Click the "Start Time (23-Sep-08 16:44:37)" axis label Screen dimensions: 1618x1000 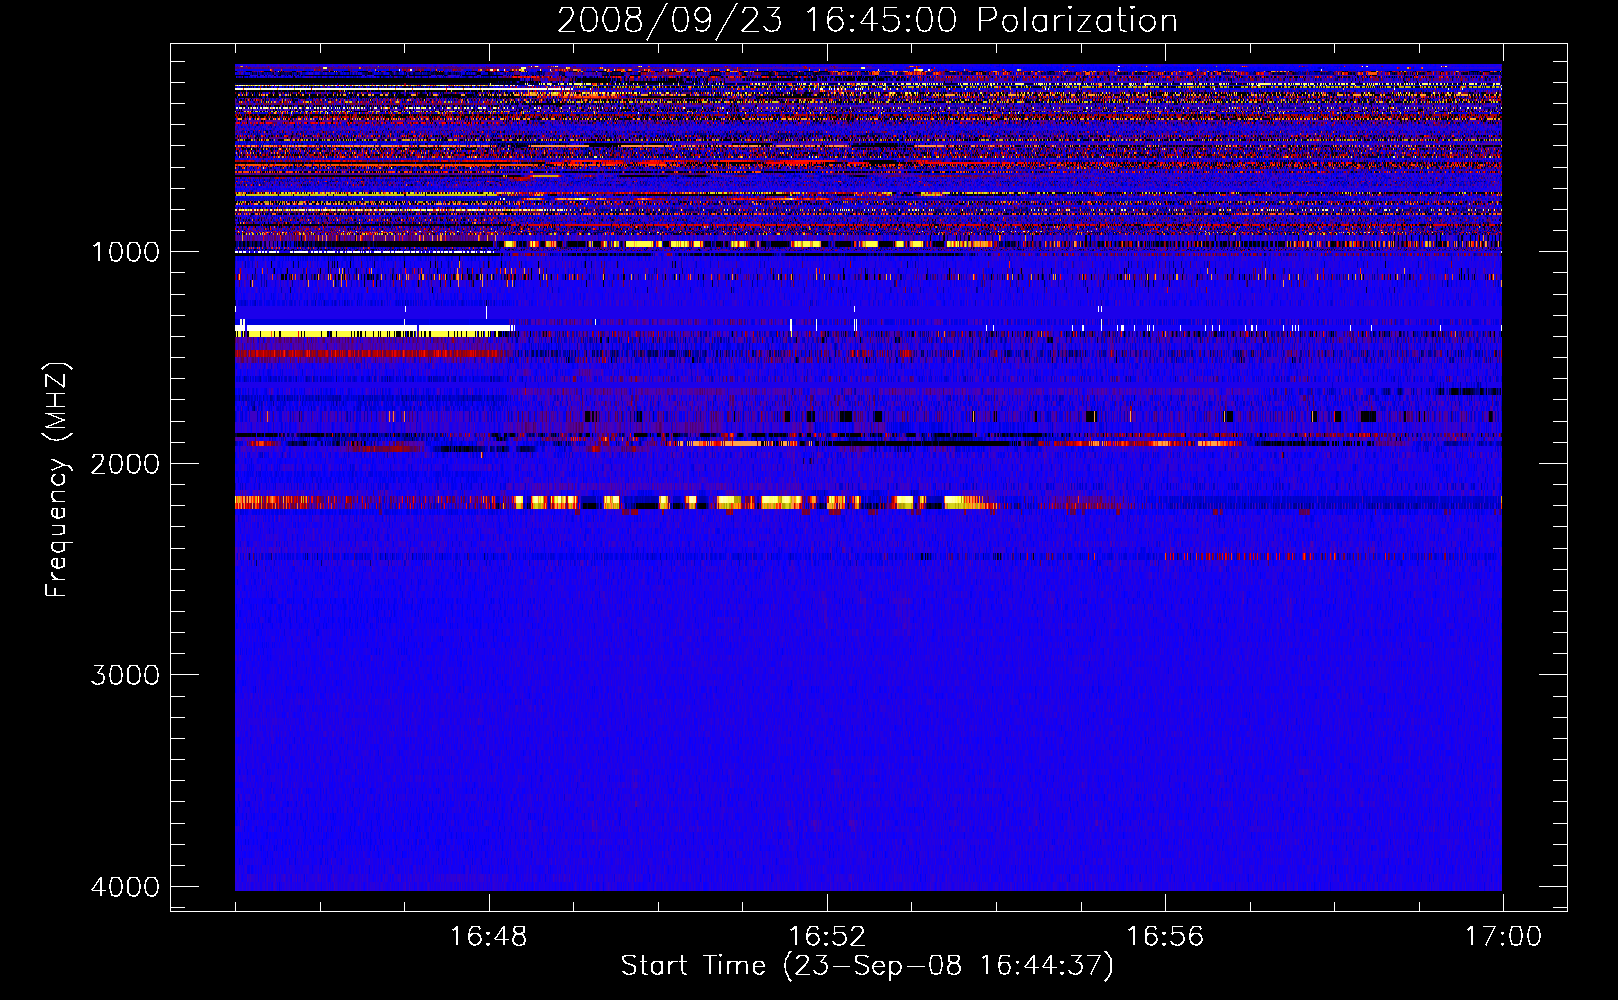pos(867,966)
